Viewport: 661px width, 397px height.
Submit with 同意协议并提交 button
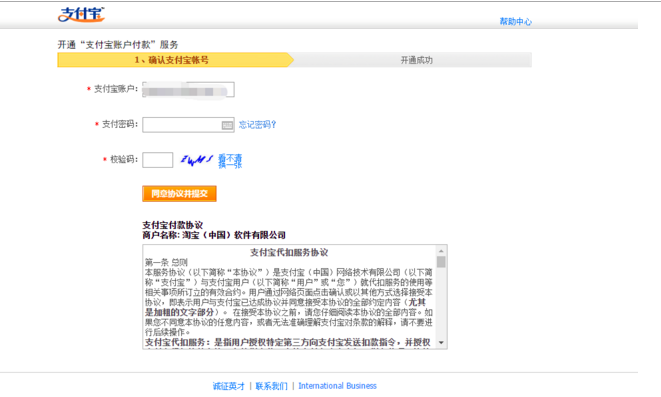(179, 194)
